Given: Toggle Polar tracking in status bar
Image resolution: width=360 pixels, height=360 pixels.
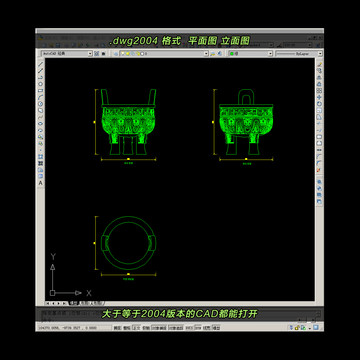Looking at the screenshot, I should click(x=146, y=328).
